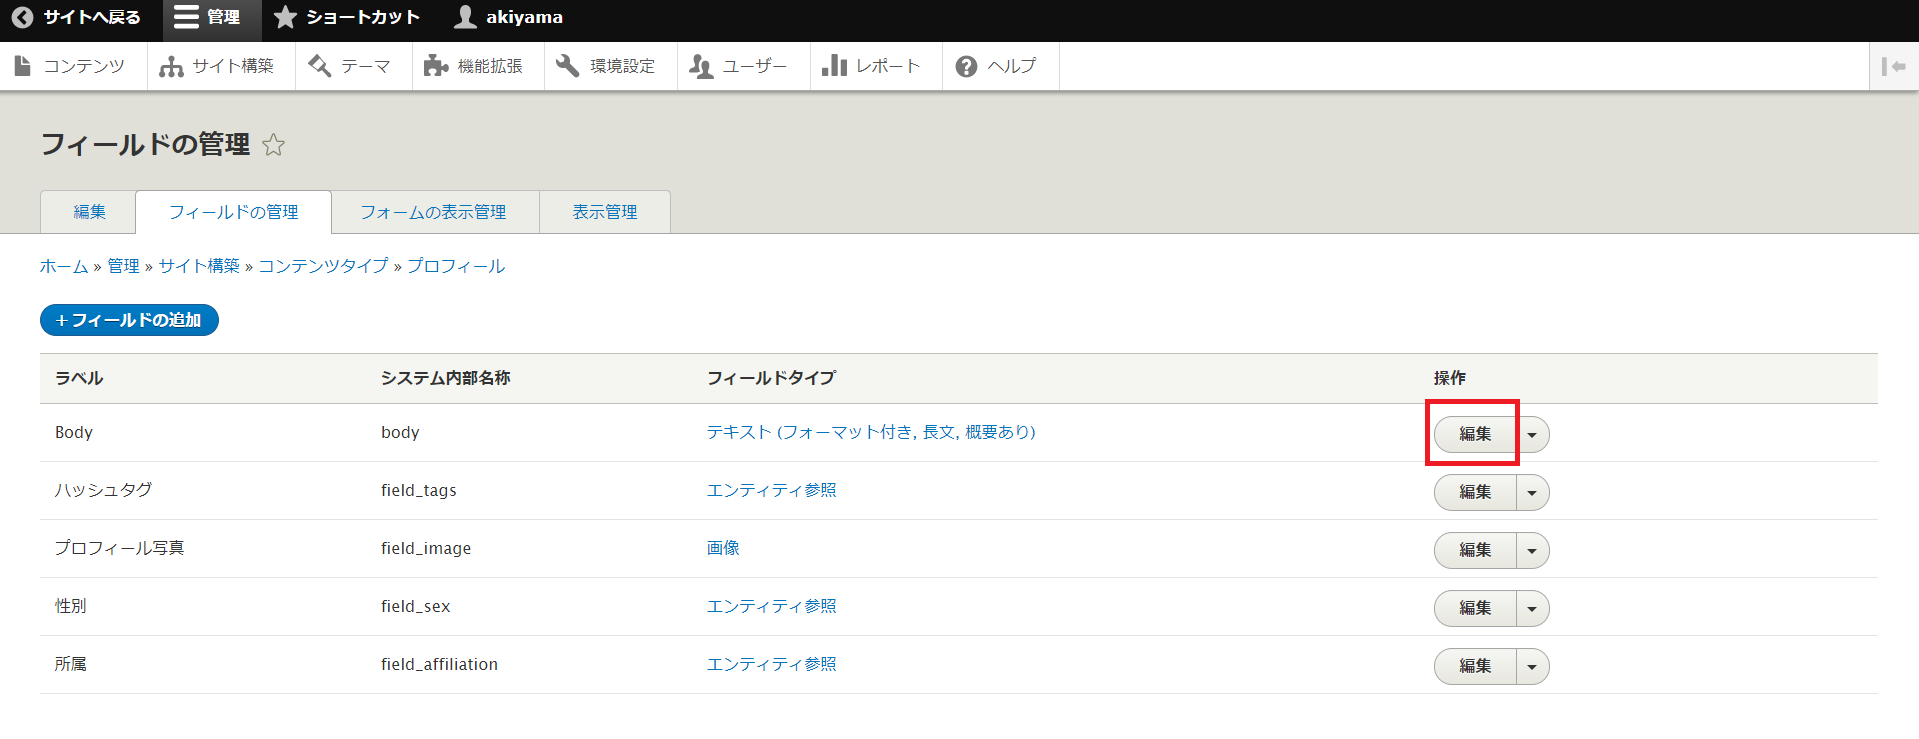Open the 環境設定 configuration menu

tap(608, 66)
